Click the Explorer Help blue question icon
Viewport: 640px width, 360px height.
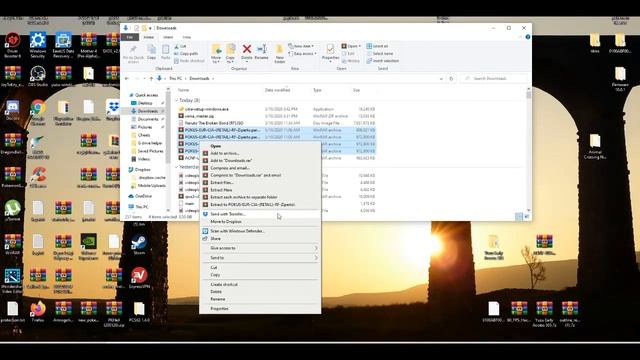click(x=528, y=37)
